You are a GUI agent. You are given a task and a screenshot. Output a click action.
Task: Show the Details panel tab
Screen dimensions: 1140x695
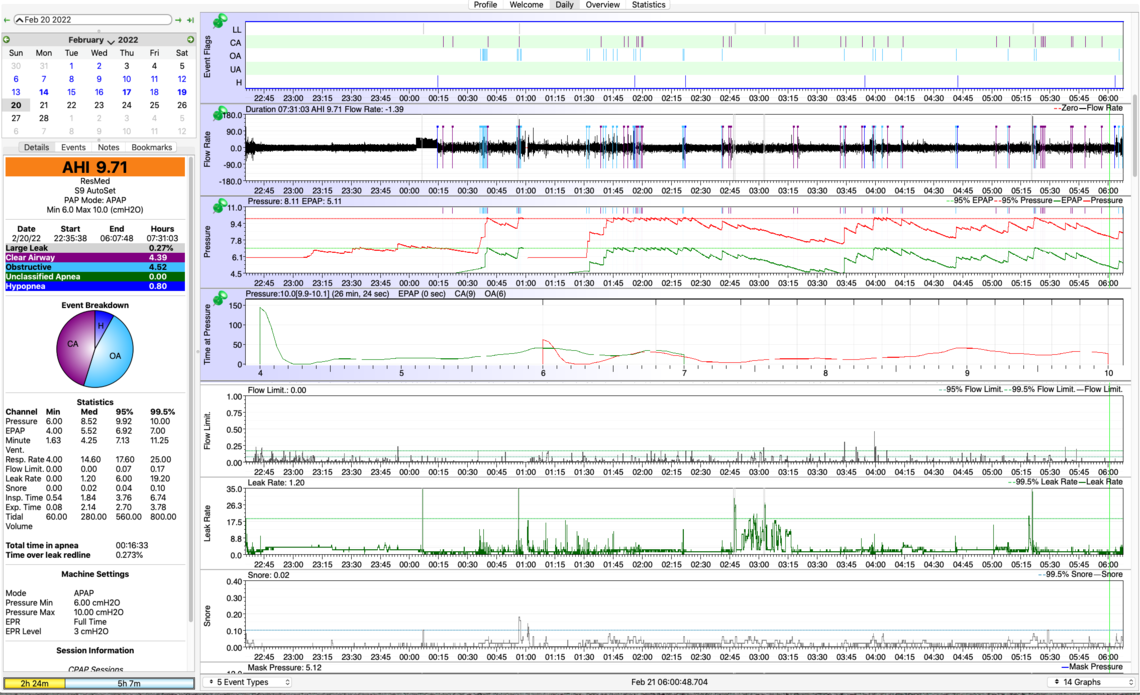coord(36,147)
